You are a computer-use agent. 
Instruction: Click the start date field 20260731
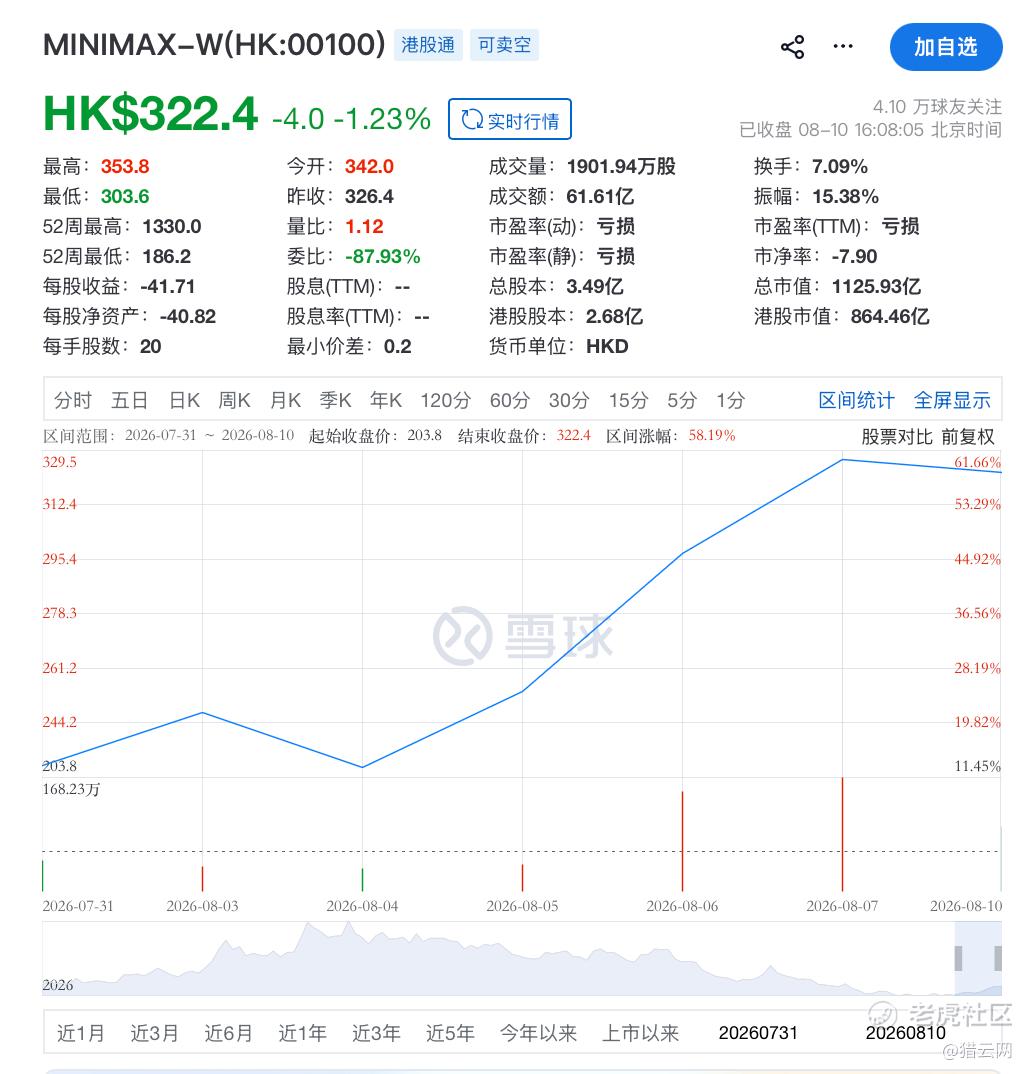758,1033
